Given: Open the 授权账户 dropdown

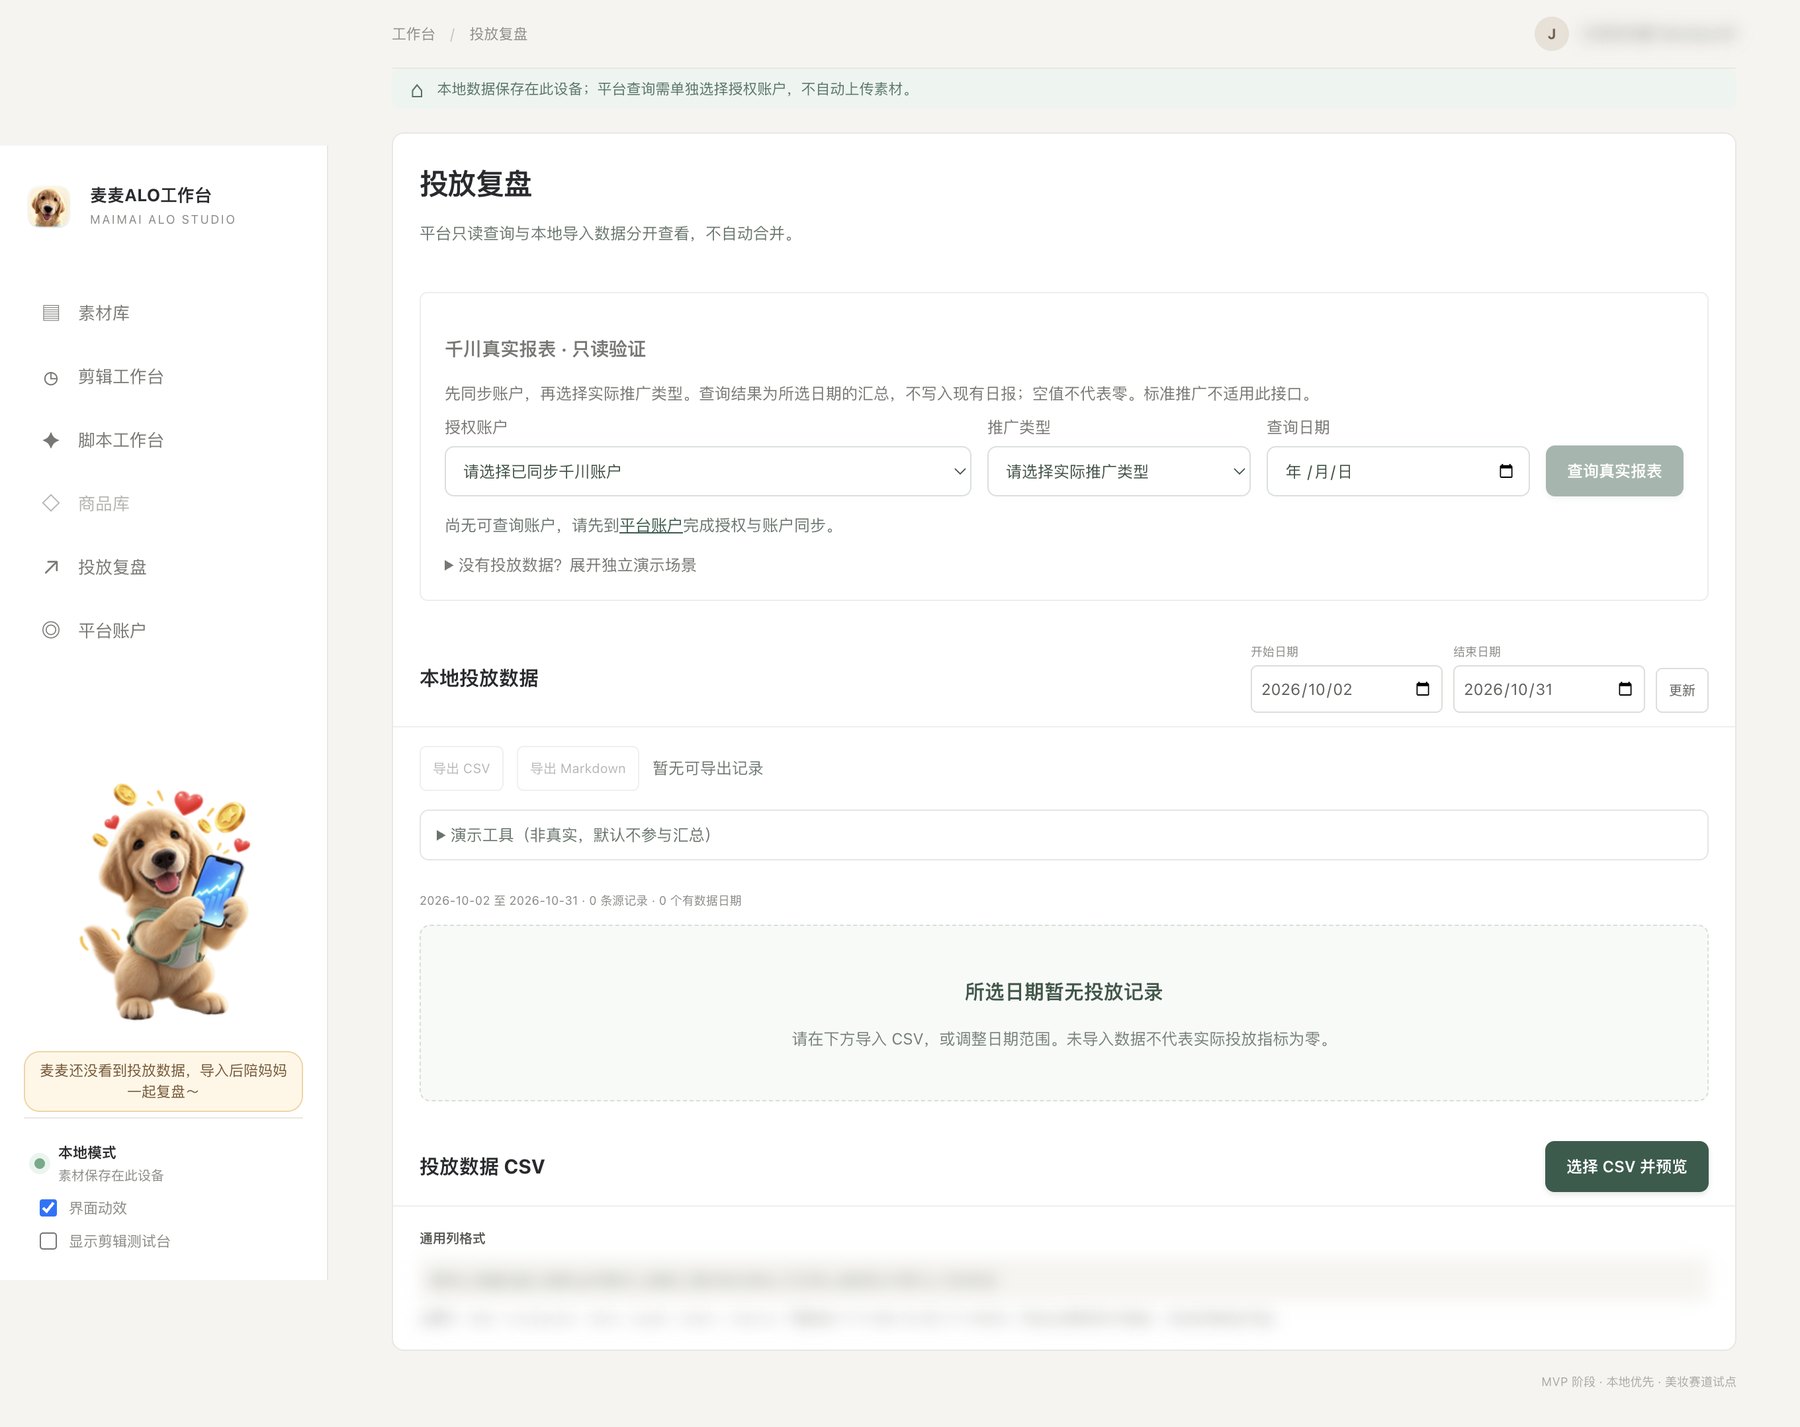Looking at the screenshot, I should (707, 471).
